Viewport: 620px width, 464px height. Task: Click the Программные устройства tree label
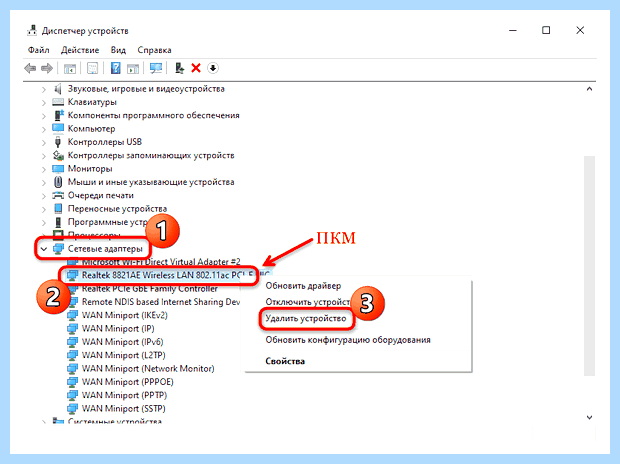coord(107,222)
